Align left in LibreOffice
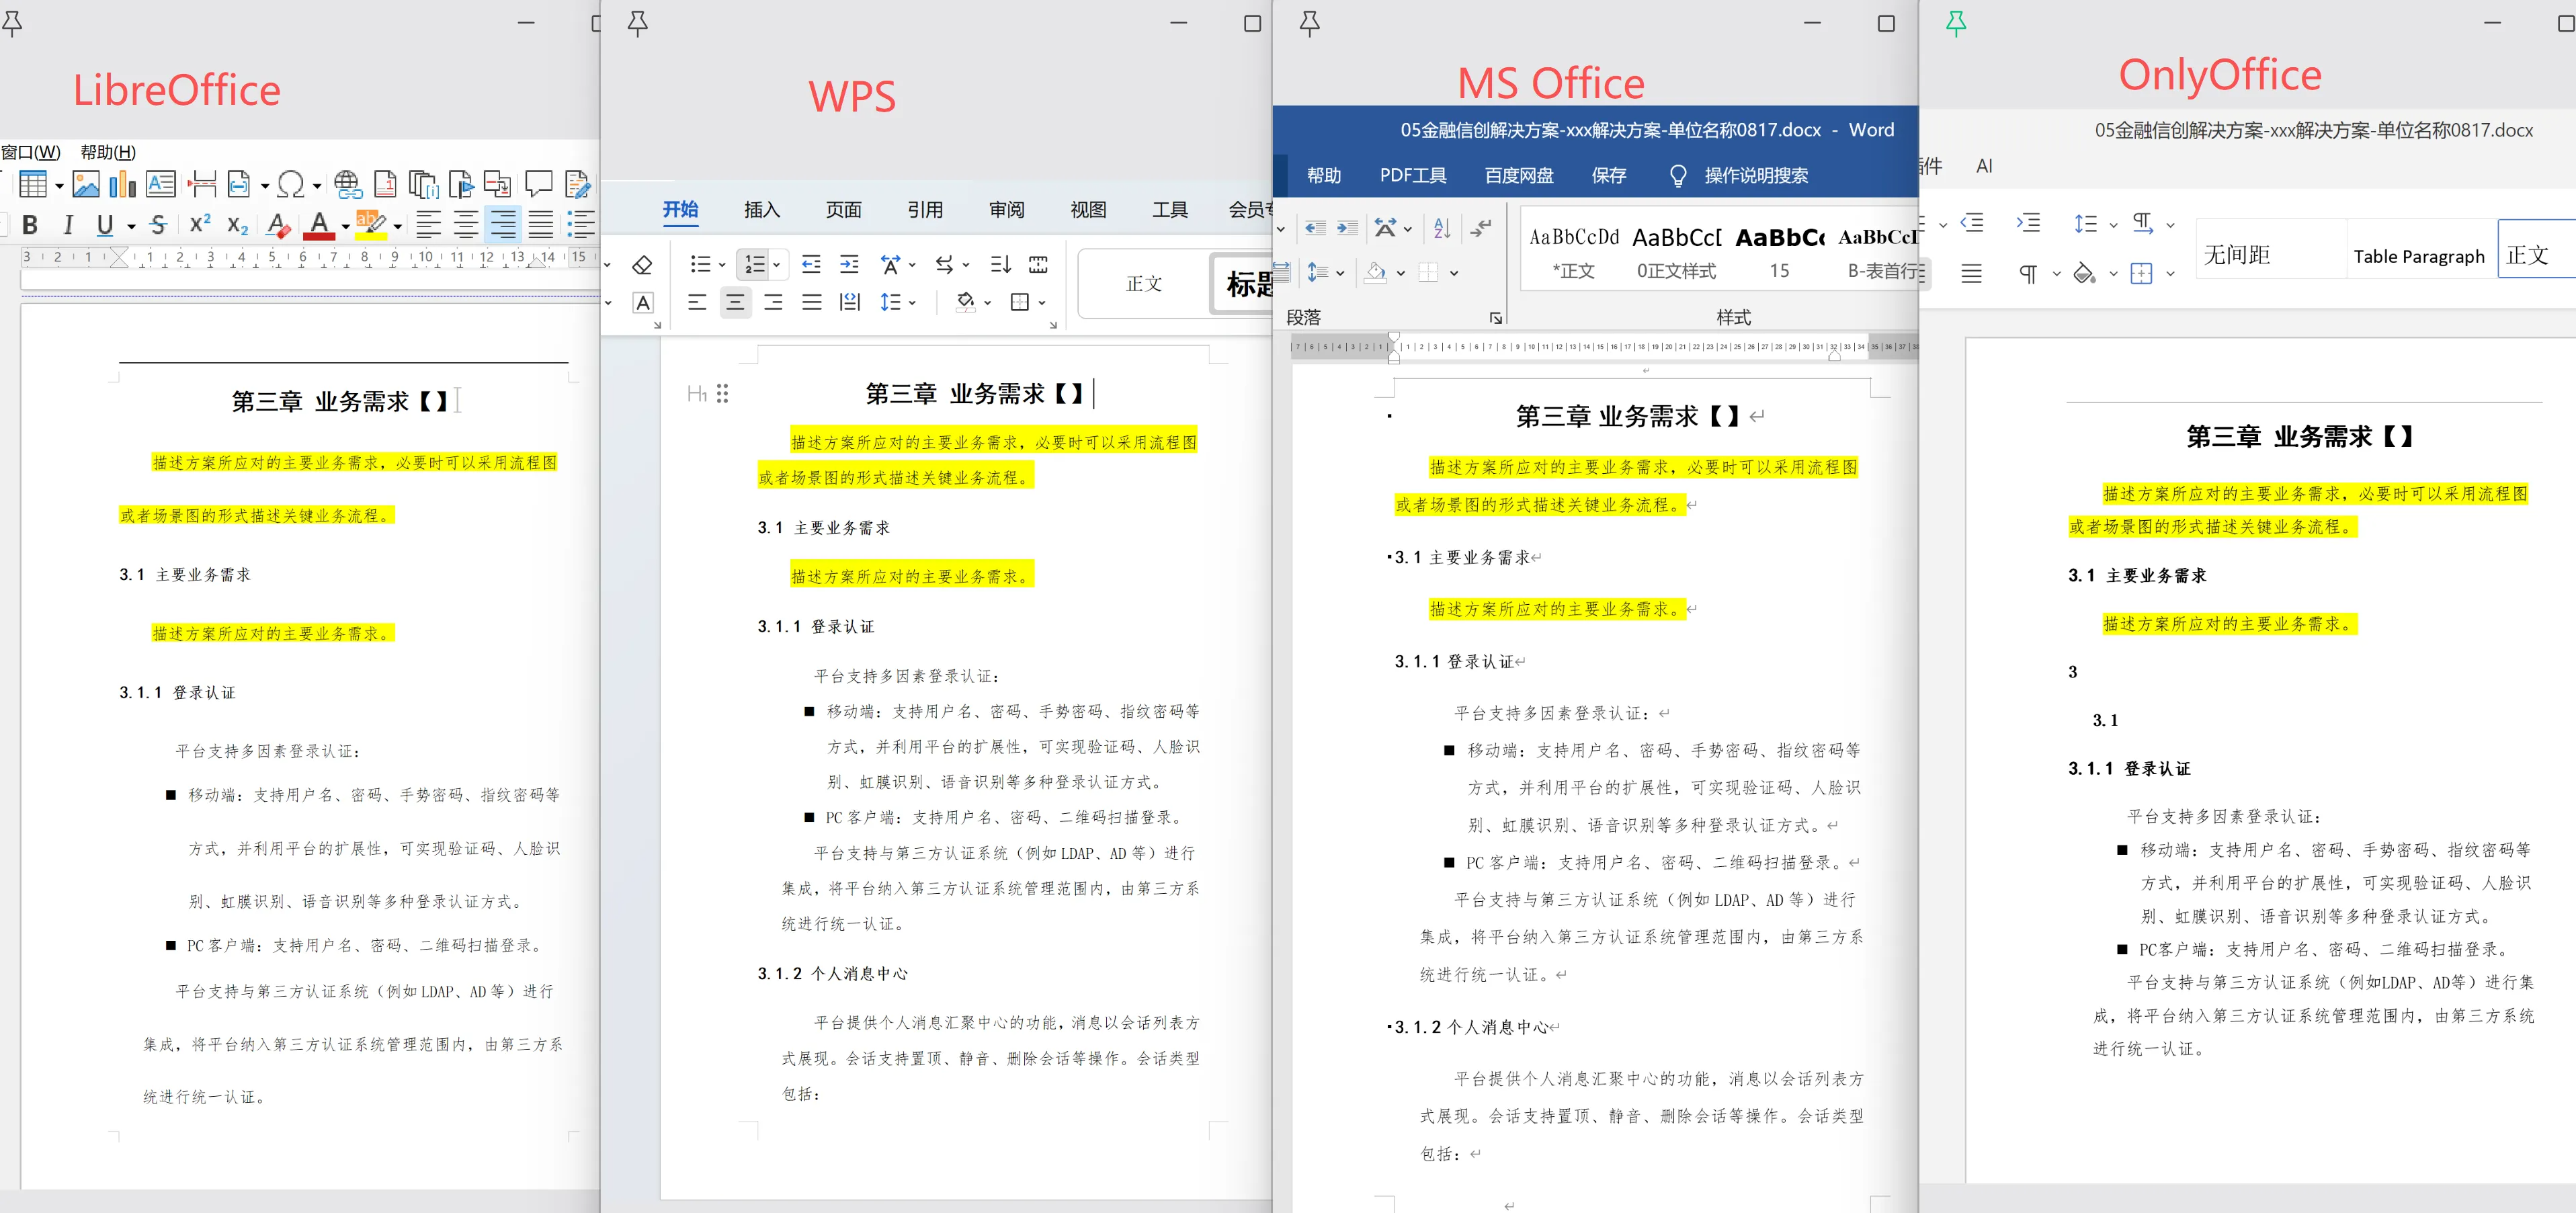 coord(428,226)
